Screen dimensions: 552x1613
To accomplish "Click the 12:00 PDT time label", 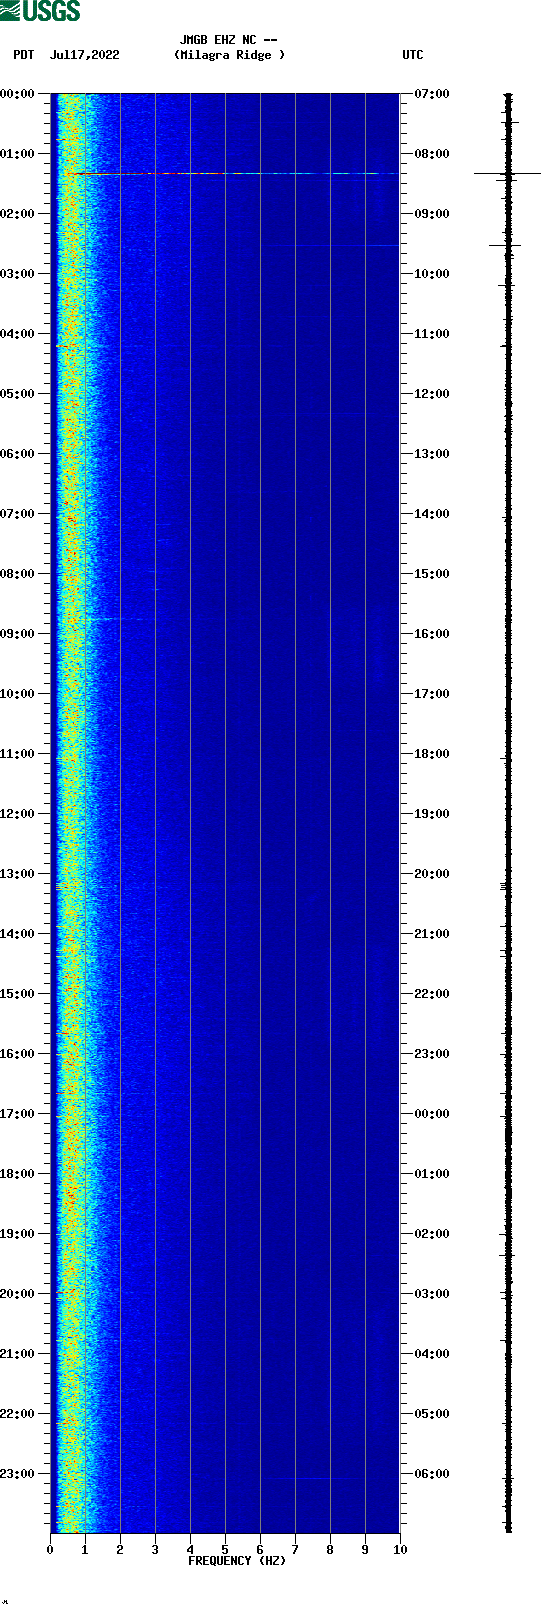I will [x=17, y=814].
